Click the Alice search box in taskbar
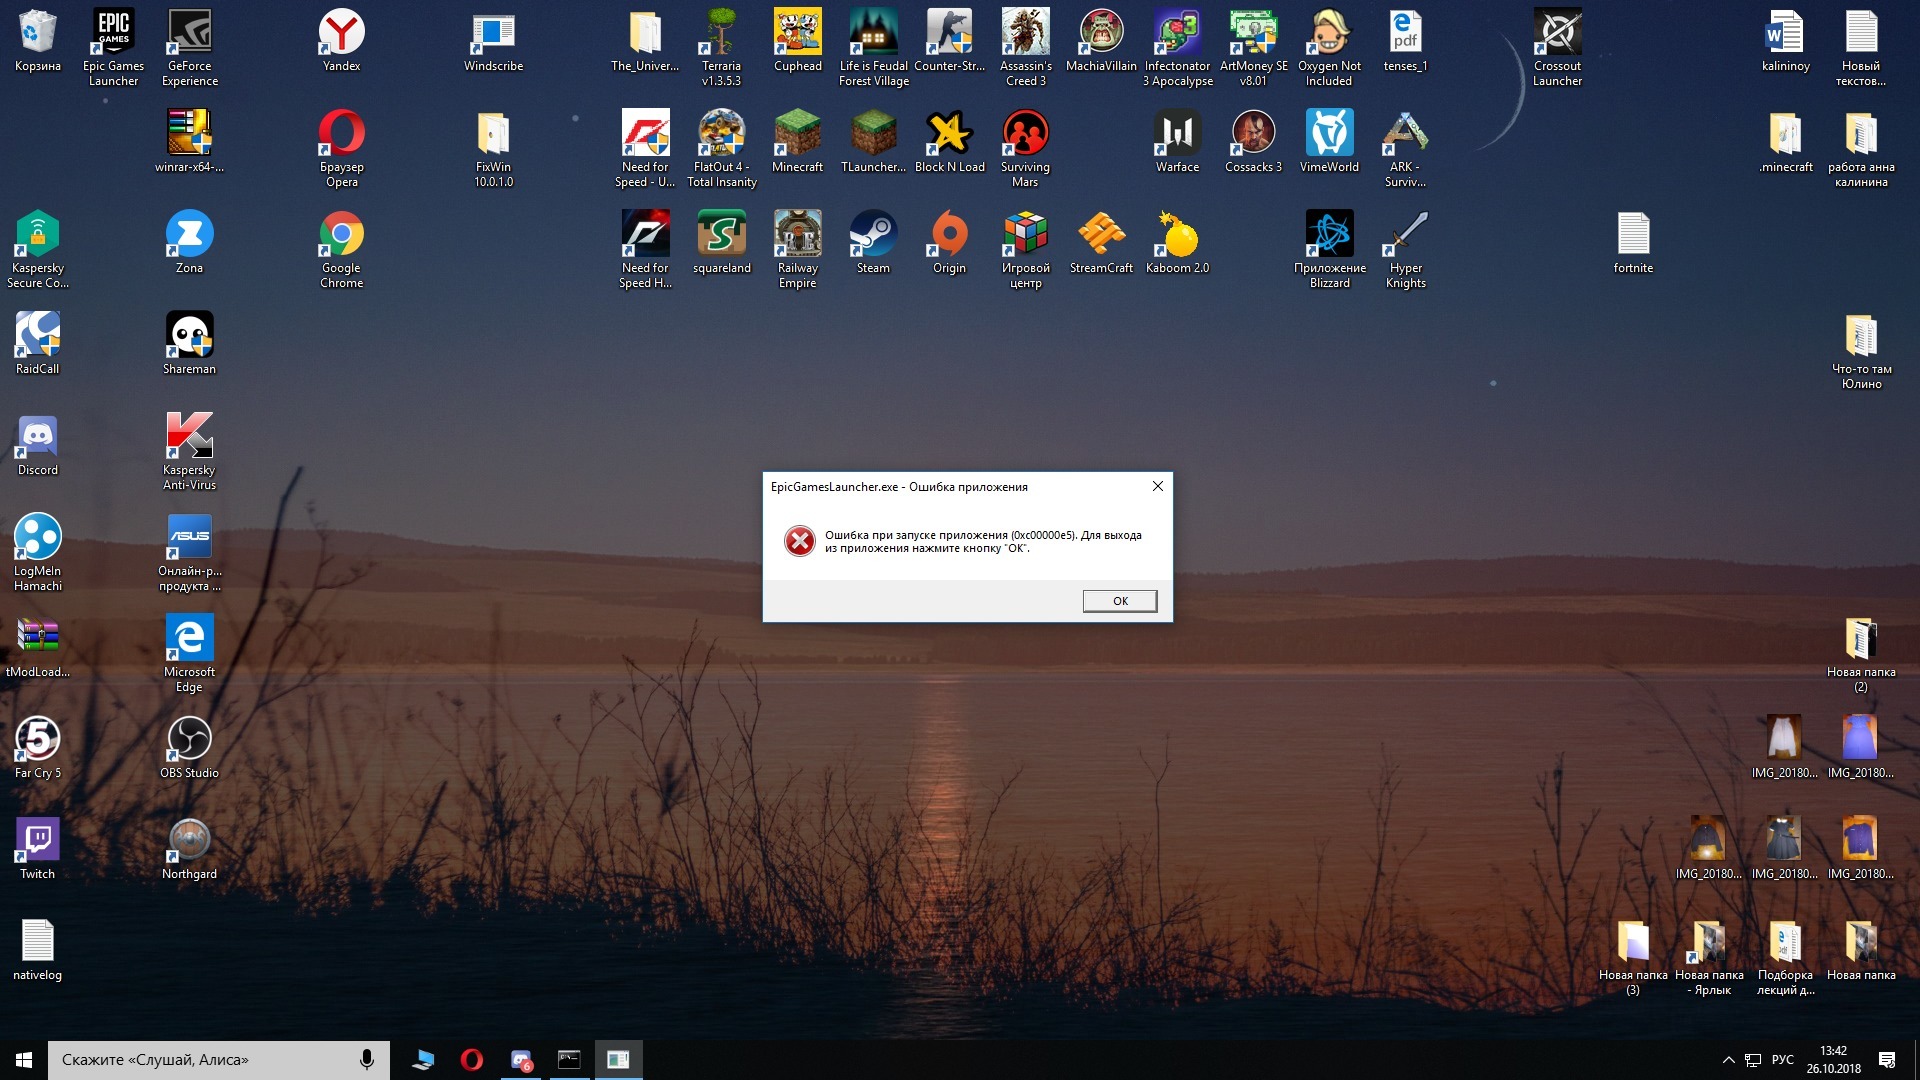This screenshot has width=1920, height=1080. tap(218, 1060)
